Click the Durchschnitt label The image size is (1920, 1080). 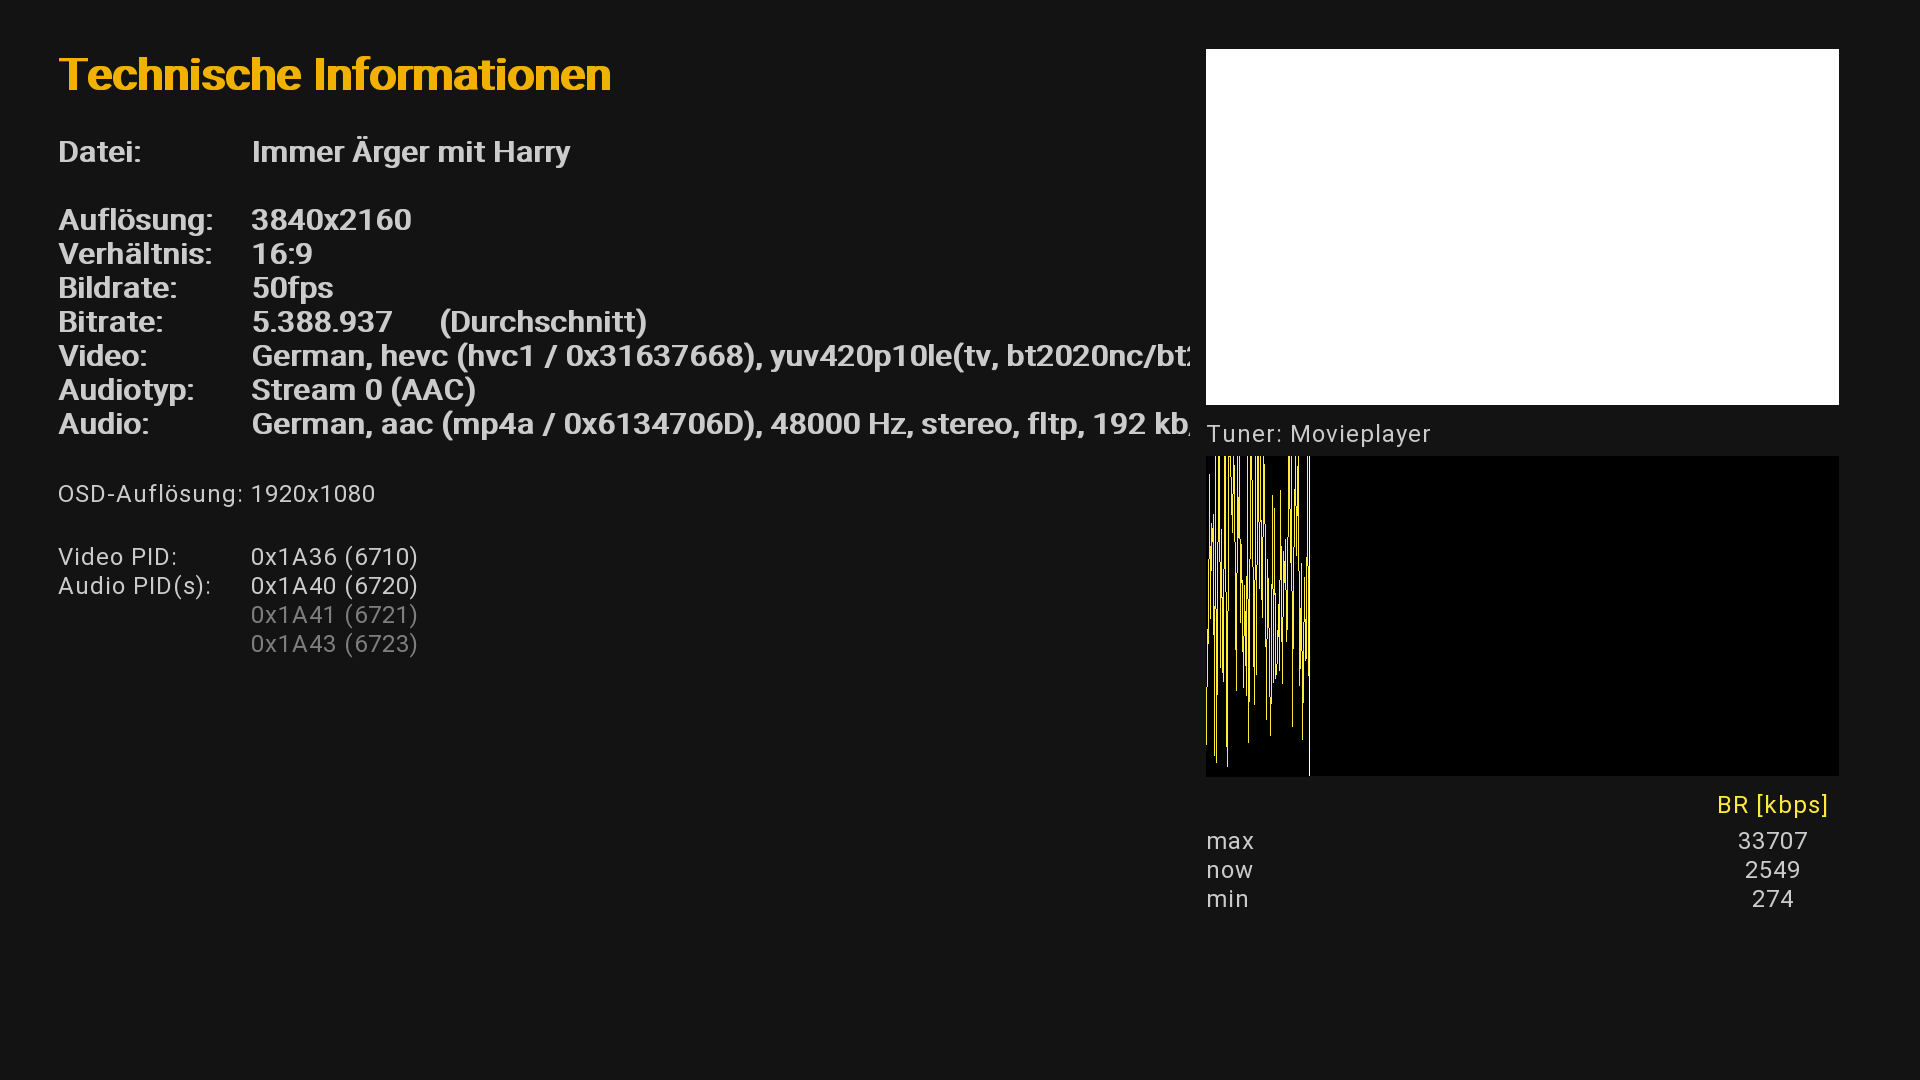pos(543,322)
